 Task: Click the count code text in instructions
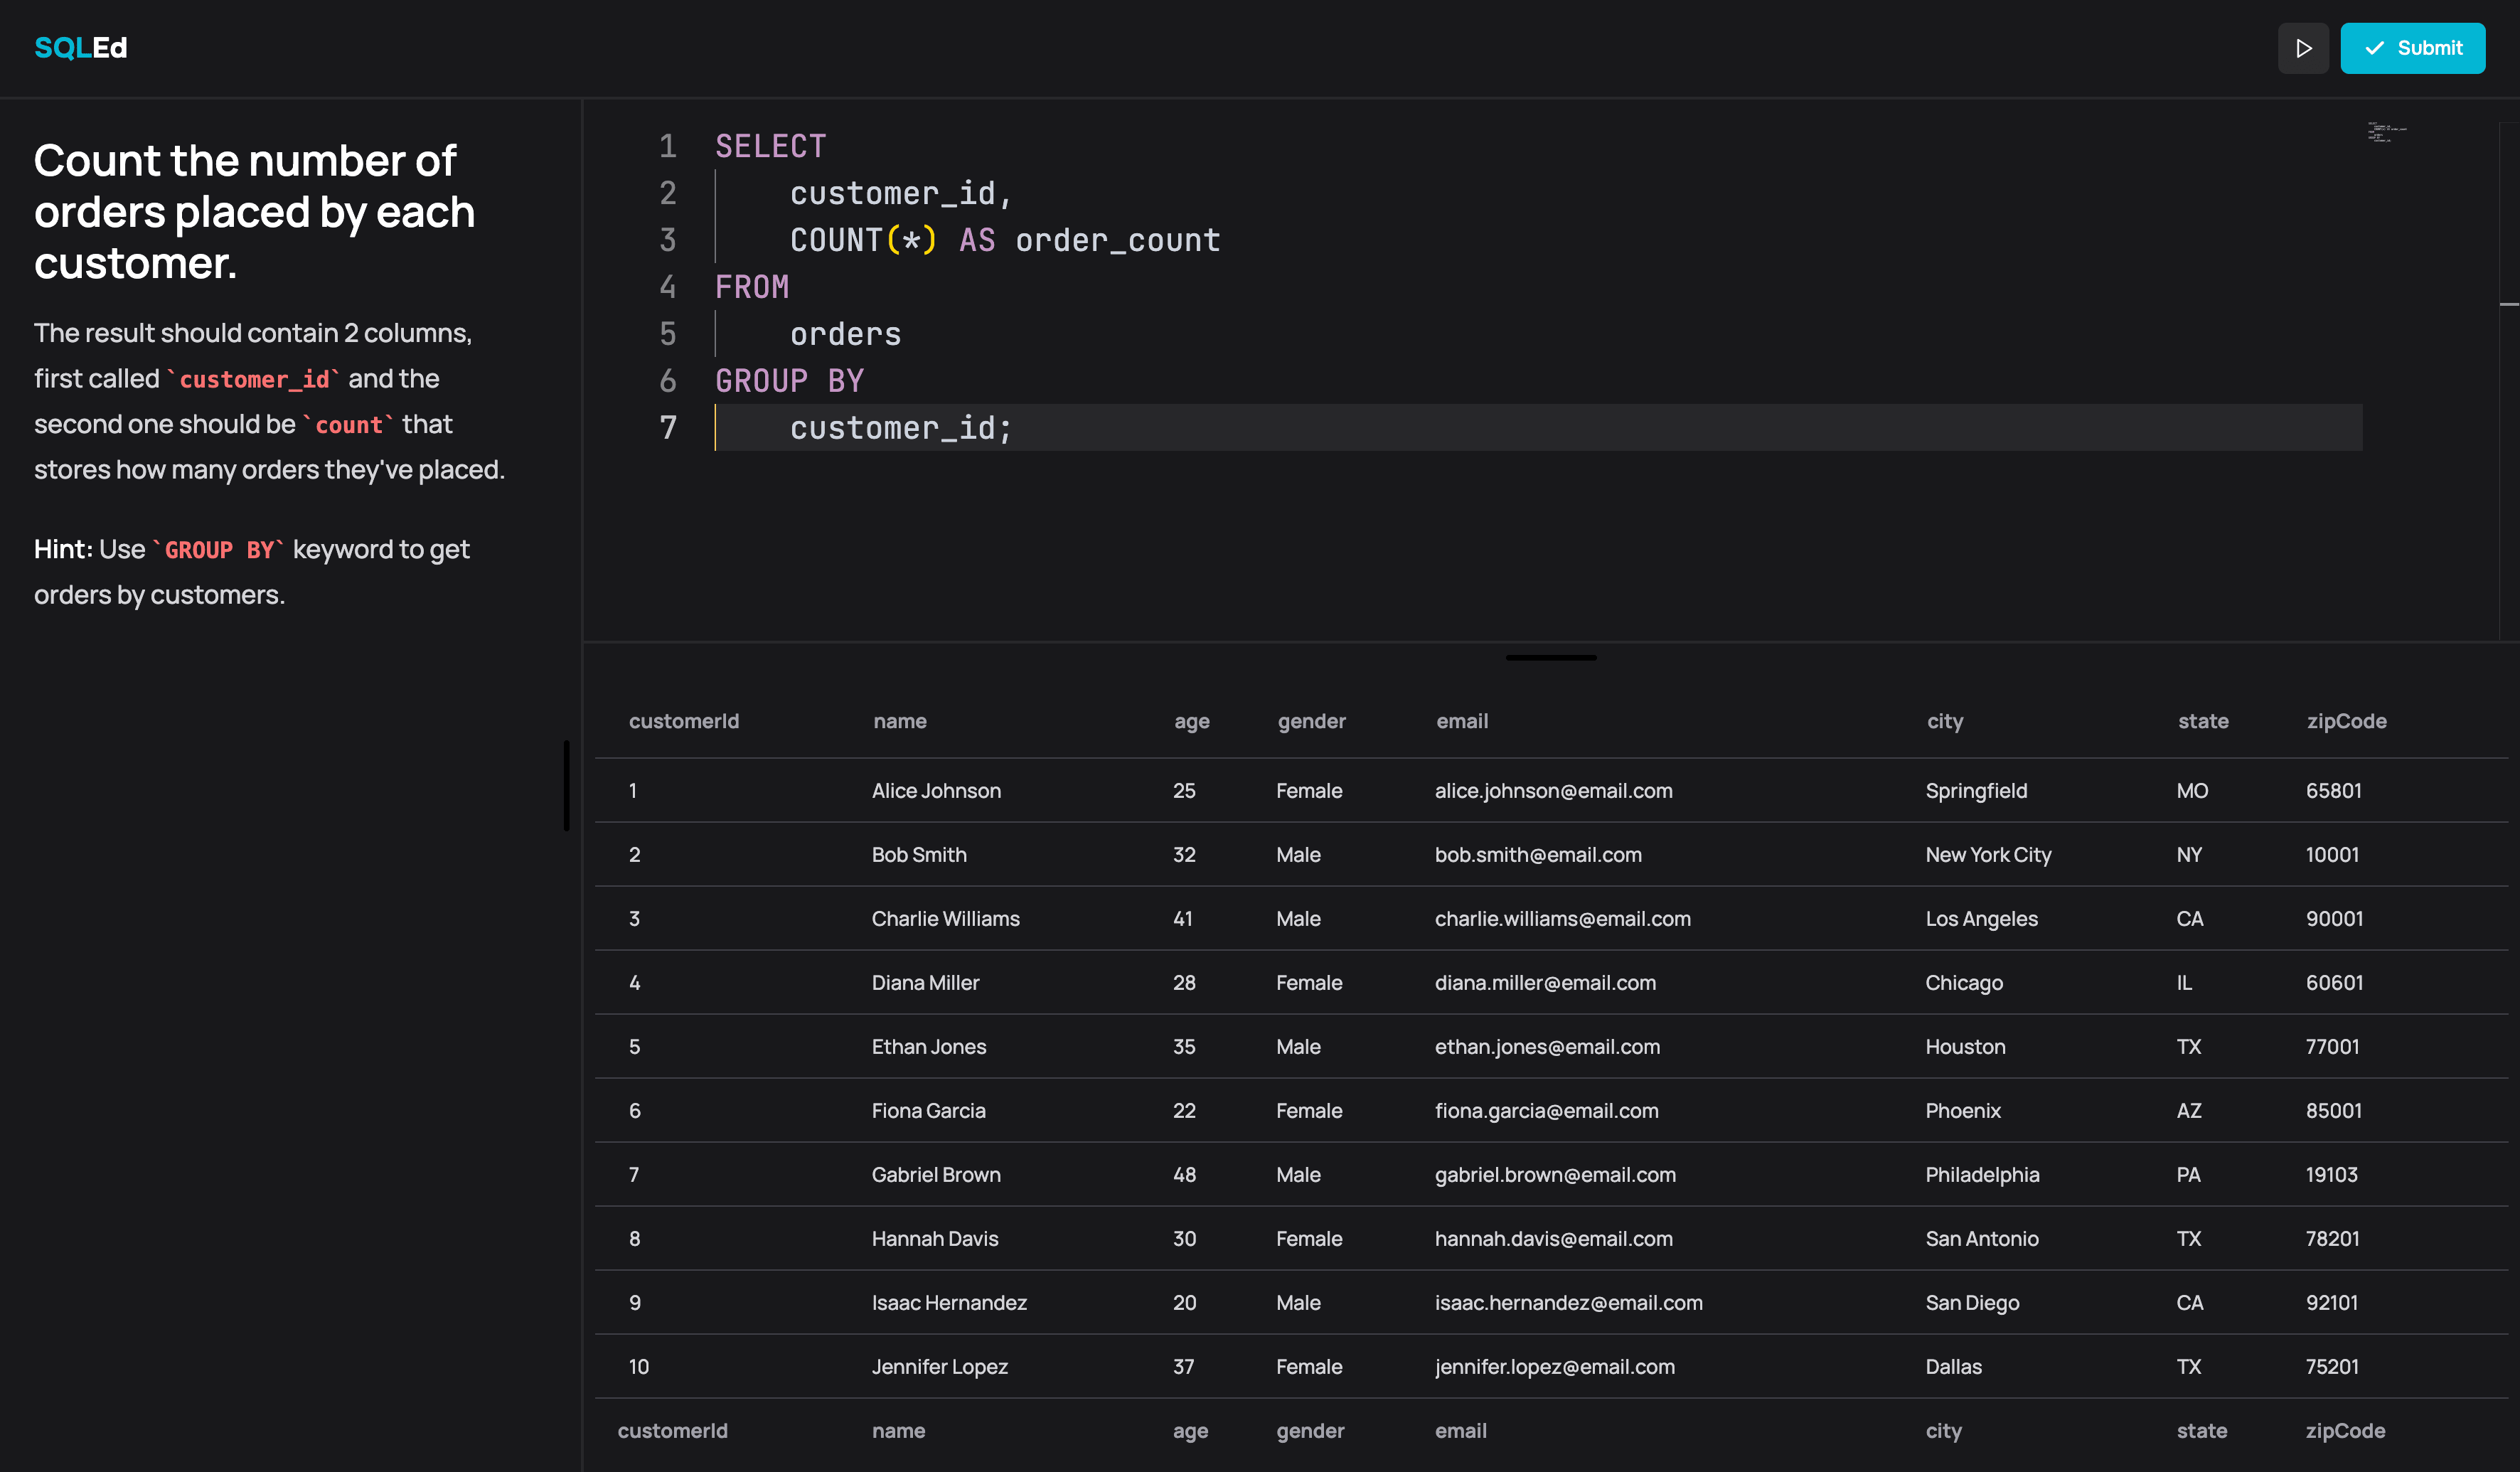(349, 425)
